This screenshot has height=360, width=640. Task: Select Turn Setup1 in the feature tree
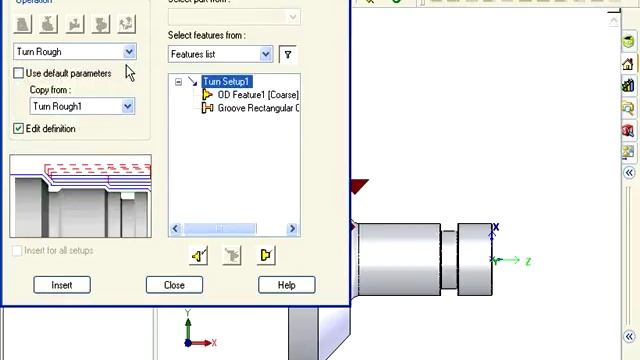(227, 82)
